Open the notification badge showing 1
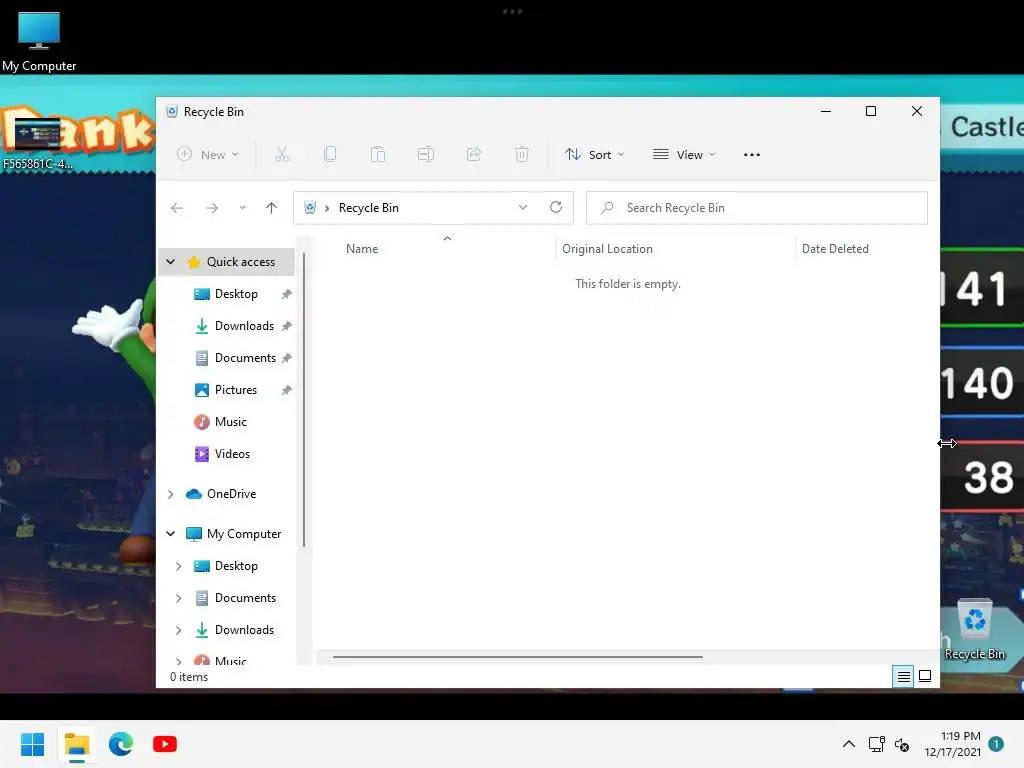Screen dimensions: 1024x768 [996, 744]
